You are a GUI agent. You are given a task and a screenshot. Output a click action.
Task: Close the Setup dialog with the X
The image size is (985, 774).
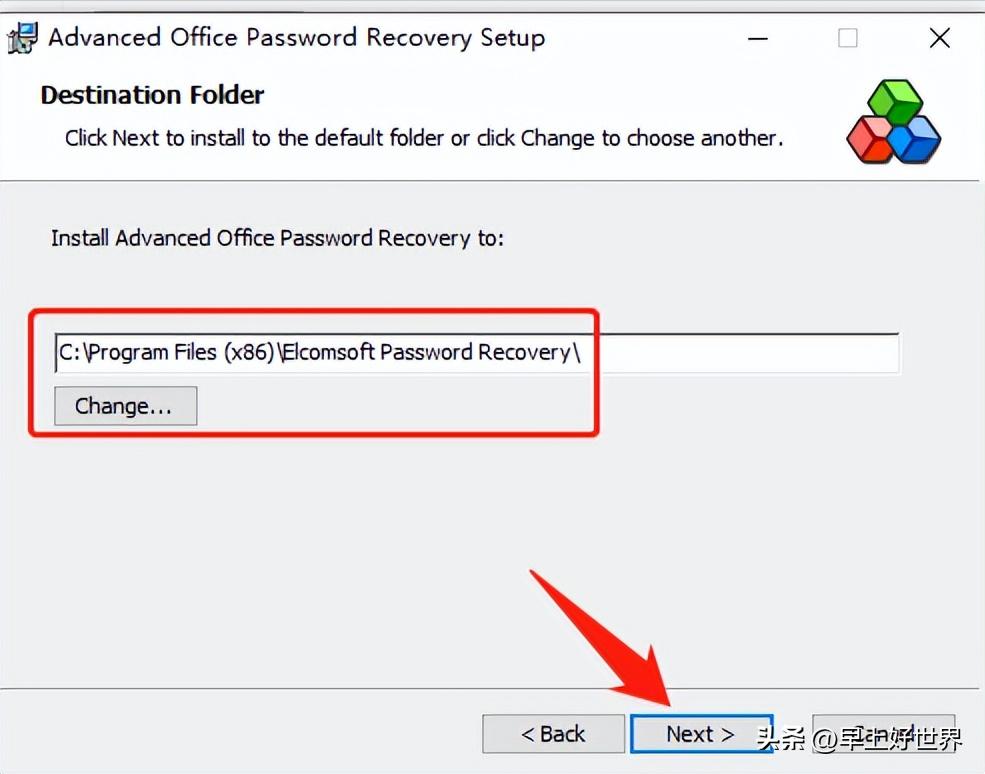(x=939, y=38)
